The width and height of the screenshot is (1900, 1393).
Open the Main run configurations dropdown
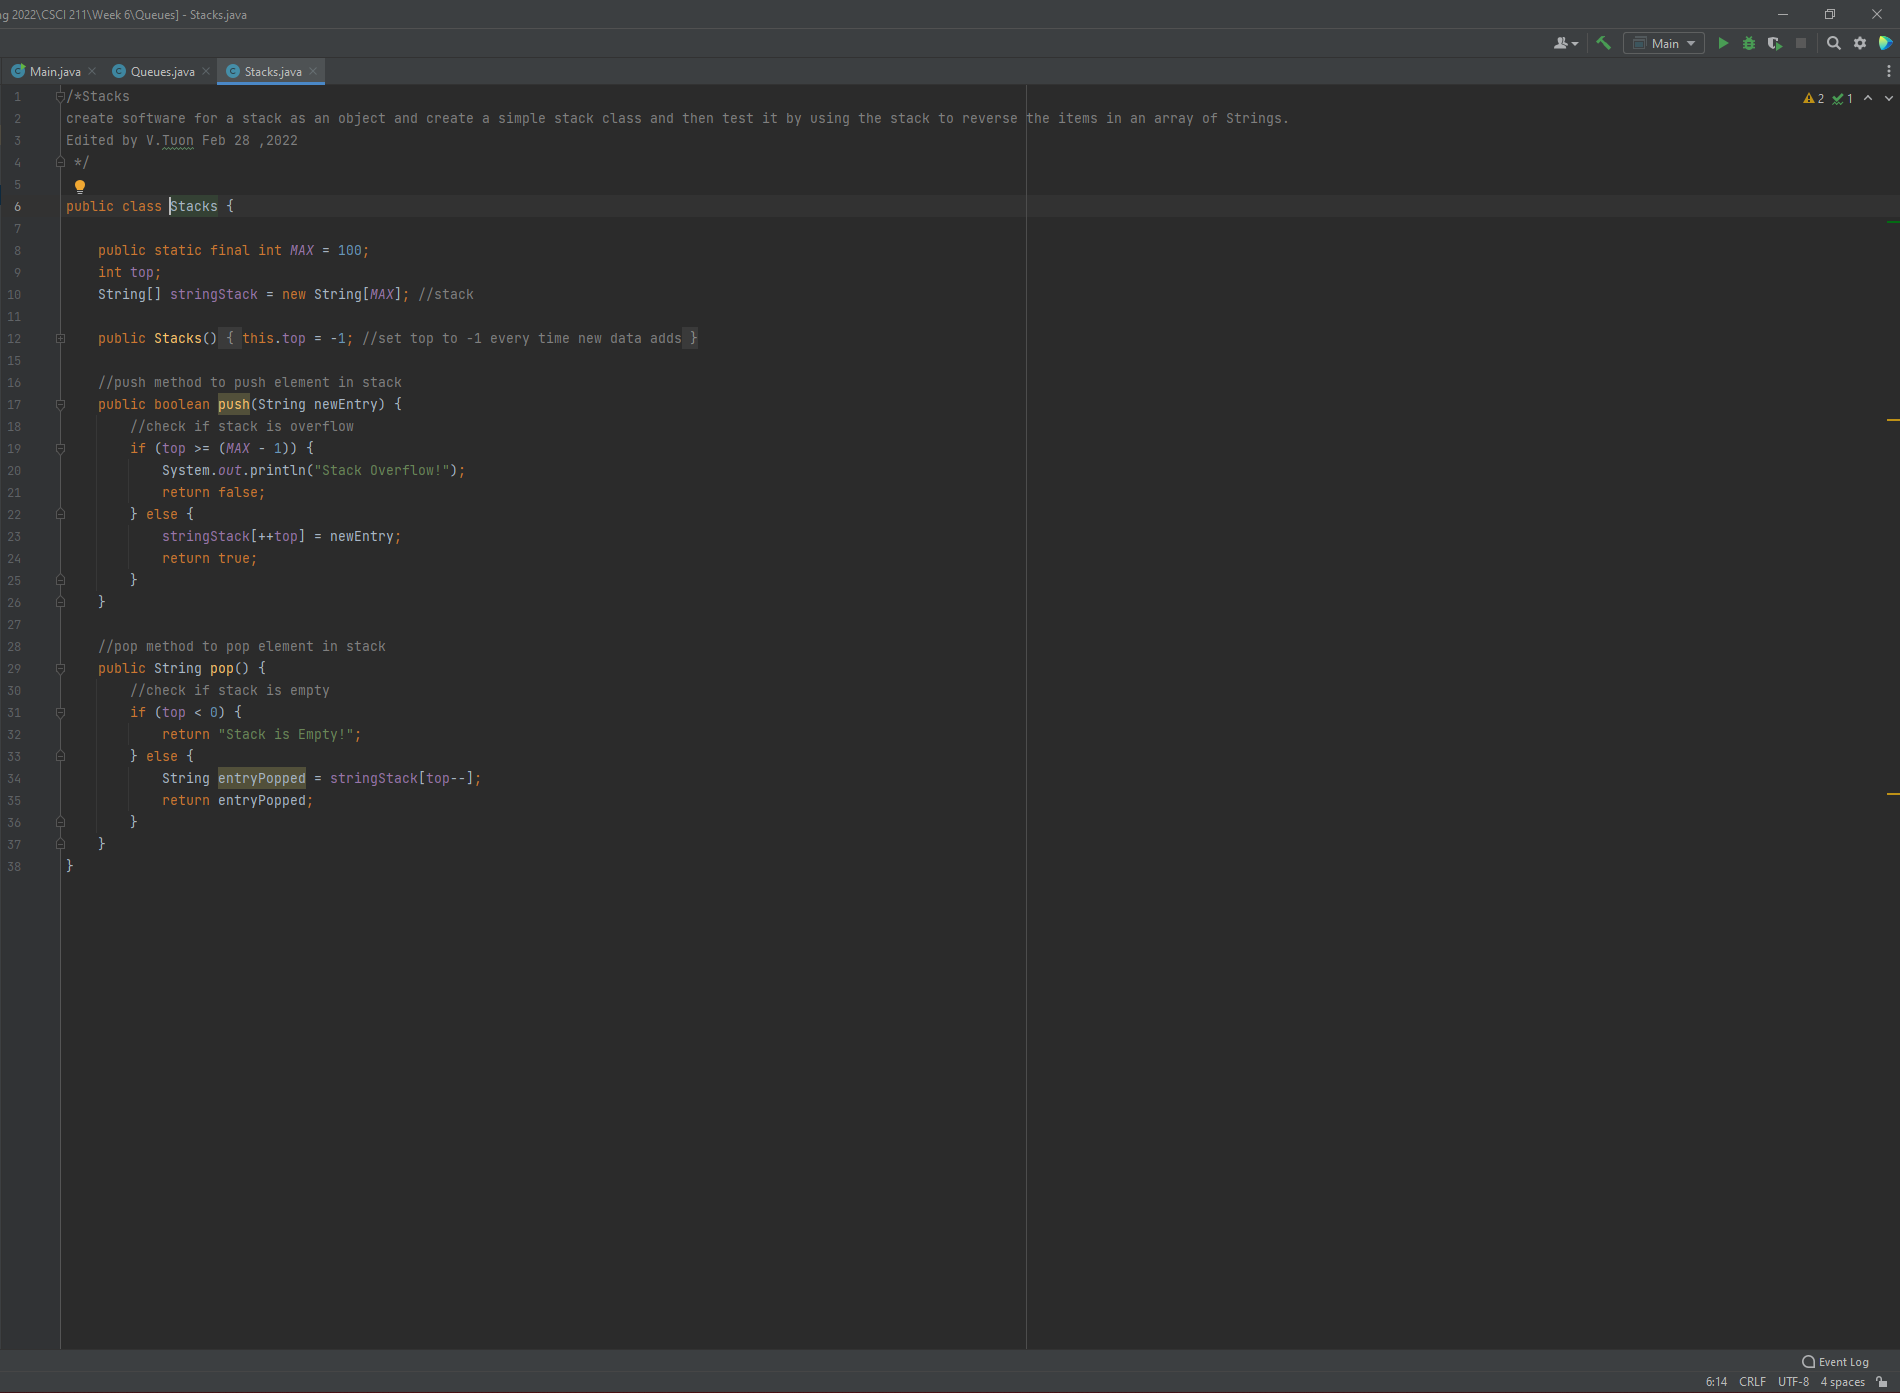click(1663, 43)
